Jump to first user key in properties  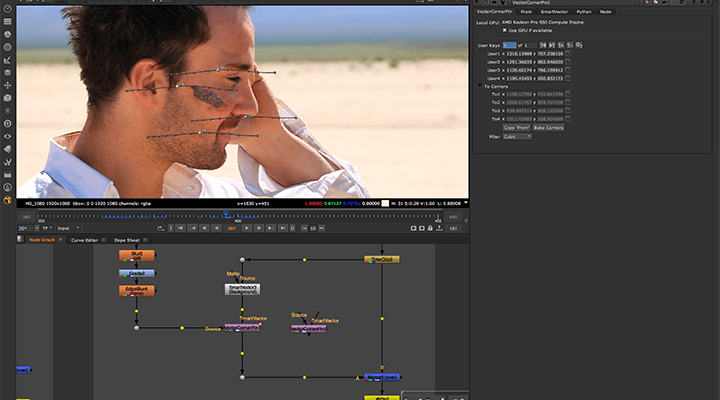(543, 45)
